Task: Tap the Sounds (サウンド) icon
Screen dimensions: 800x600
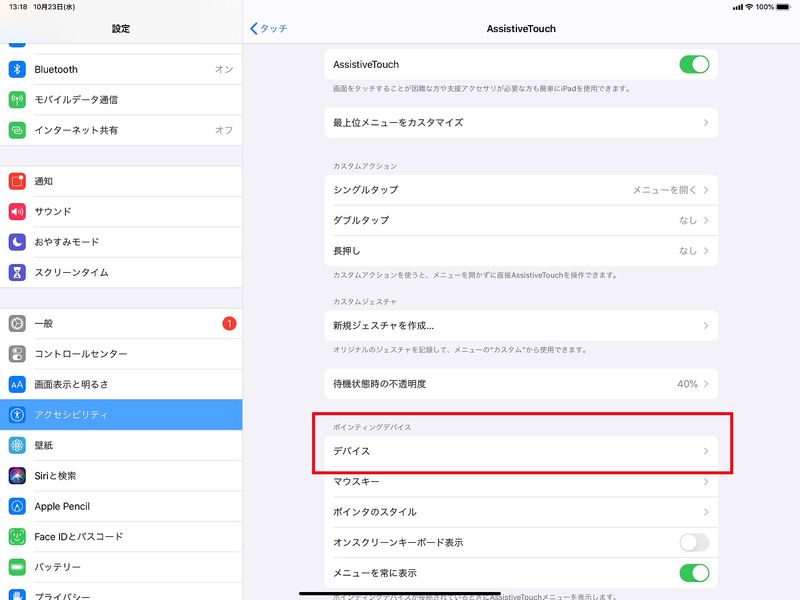Action: click(x=17, y=211)
